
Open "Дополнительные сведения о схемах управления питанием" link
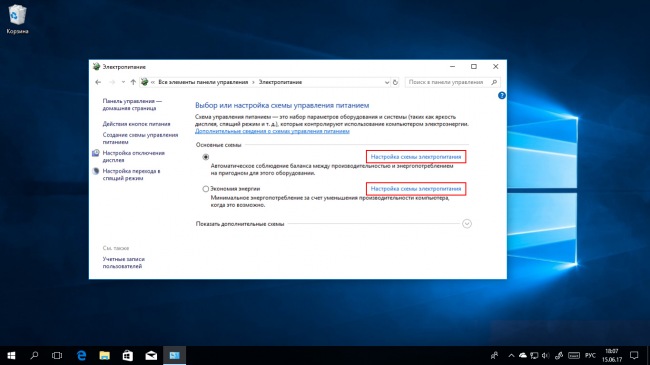click(272, 131)
